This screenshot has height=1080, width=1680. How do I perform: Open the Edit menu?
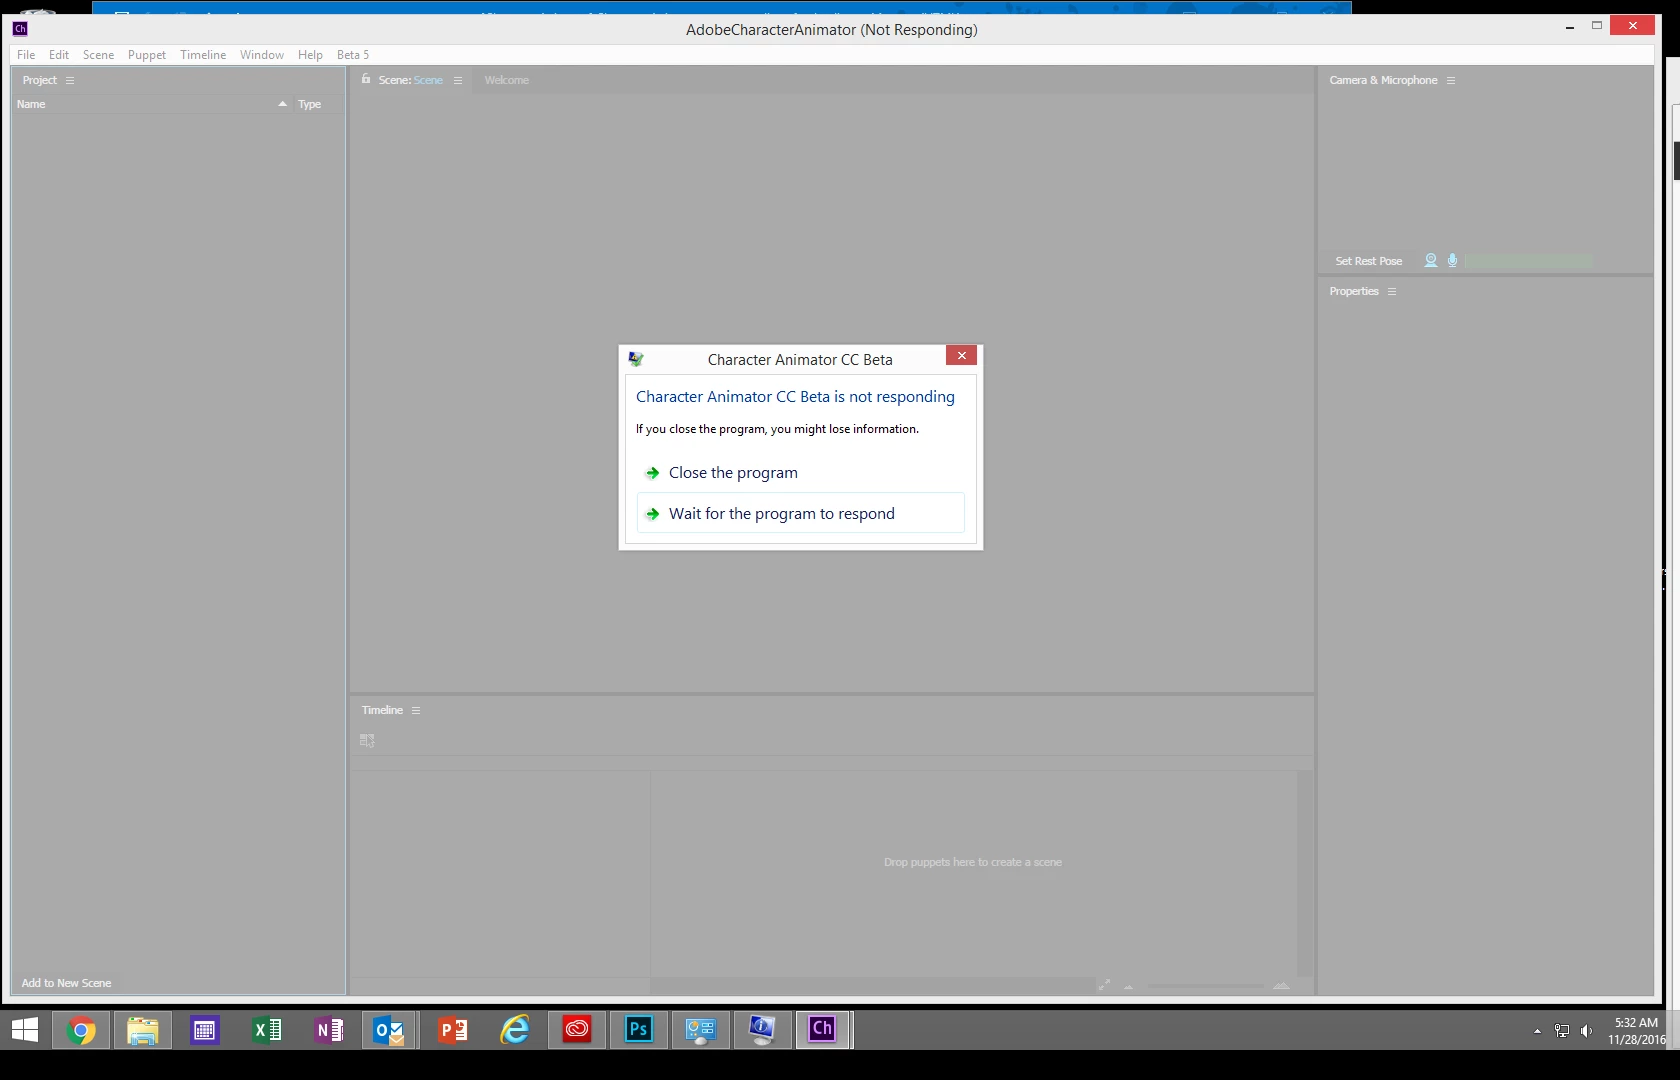coord(59,55)
